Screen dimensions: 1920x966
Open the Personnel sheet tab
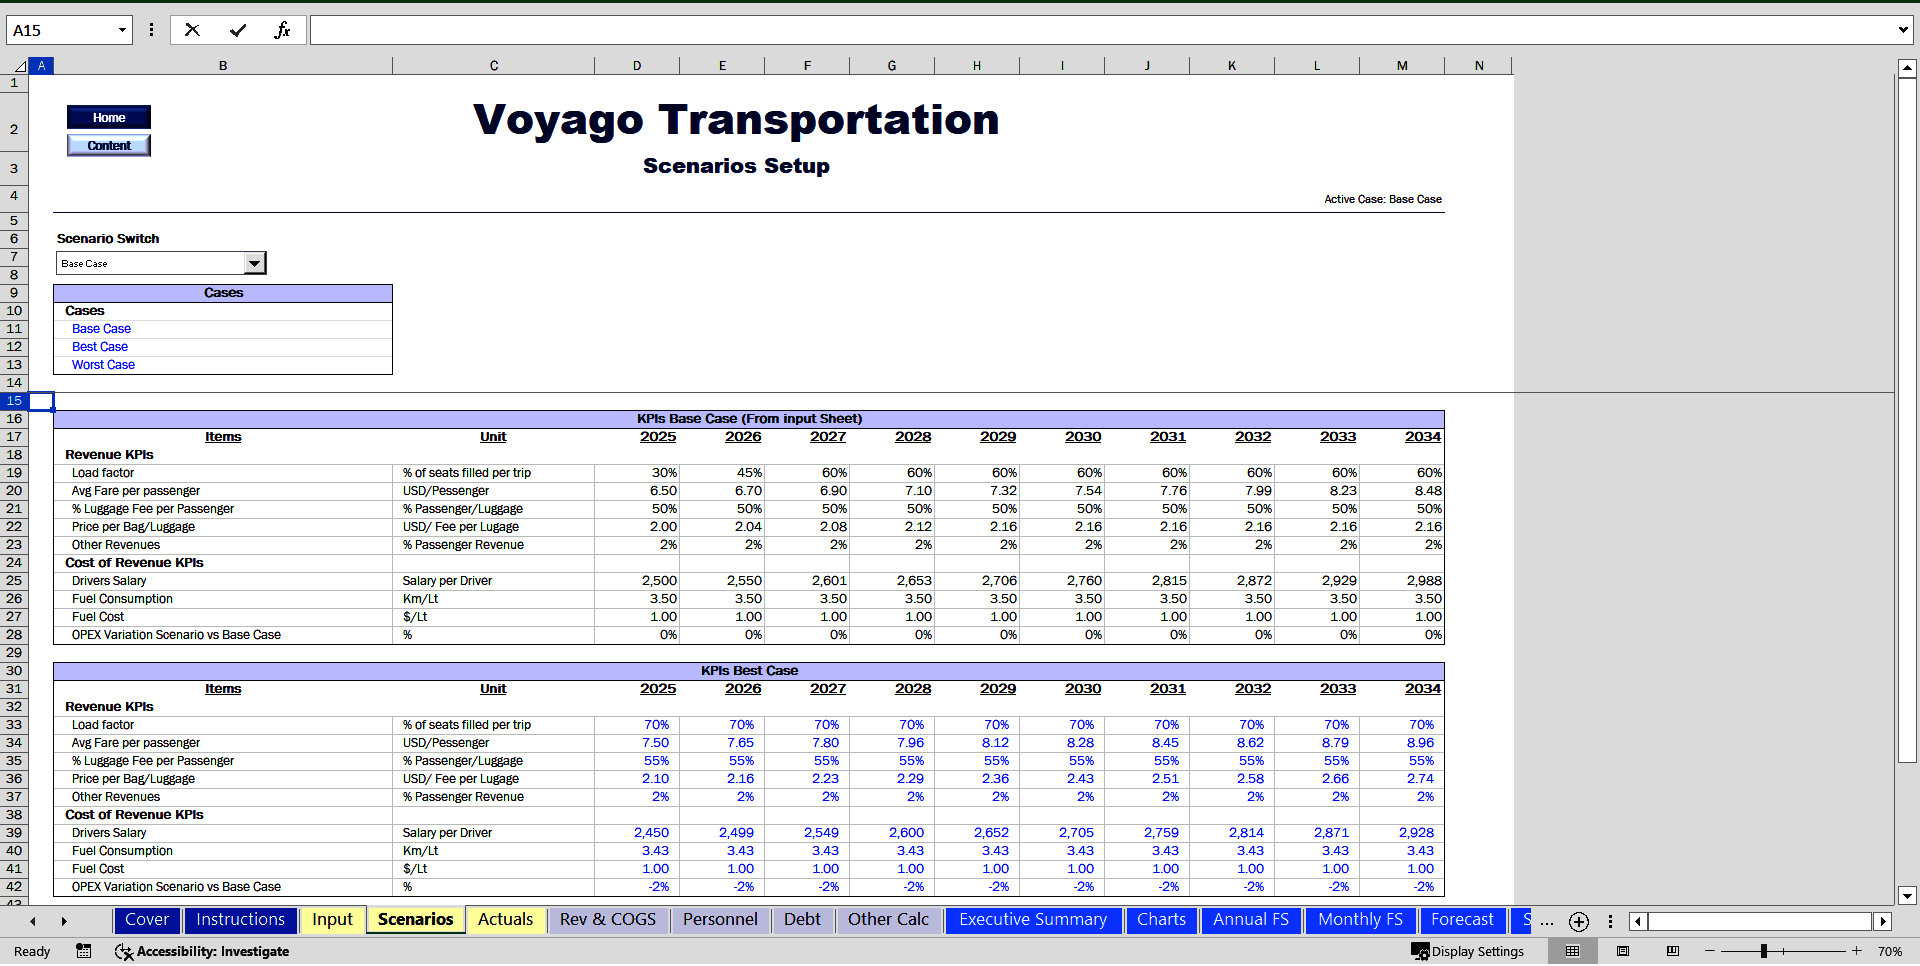(x=720, y=920)
